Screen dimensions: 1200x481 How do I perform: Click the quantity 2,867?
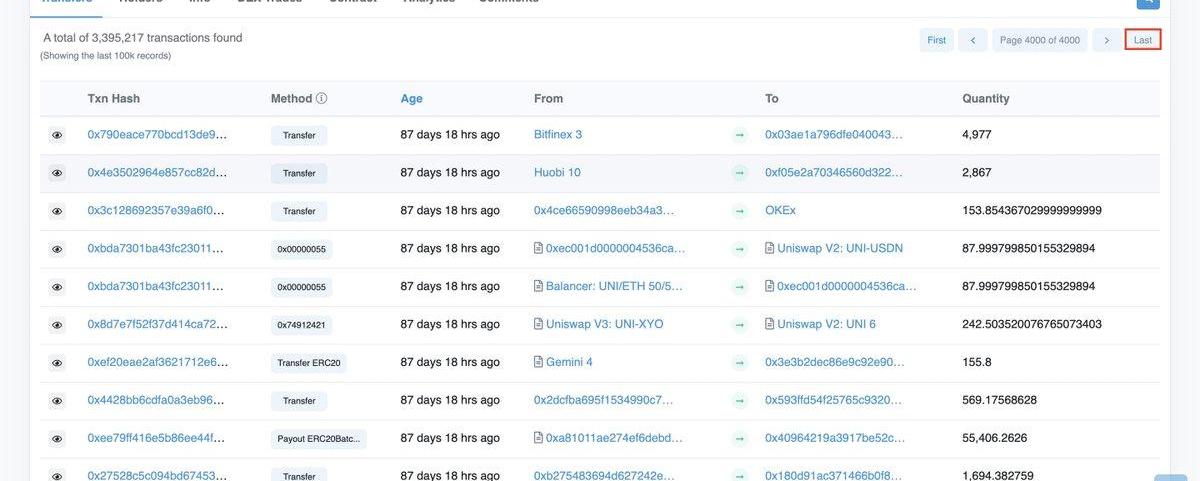point(977,172)
